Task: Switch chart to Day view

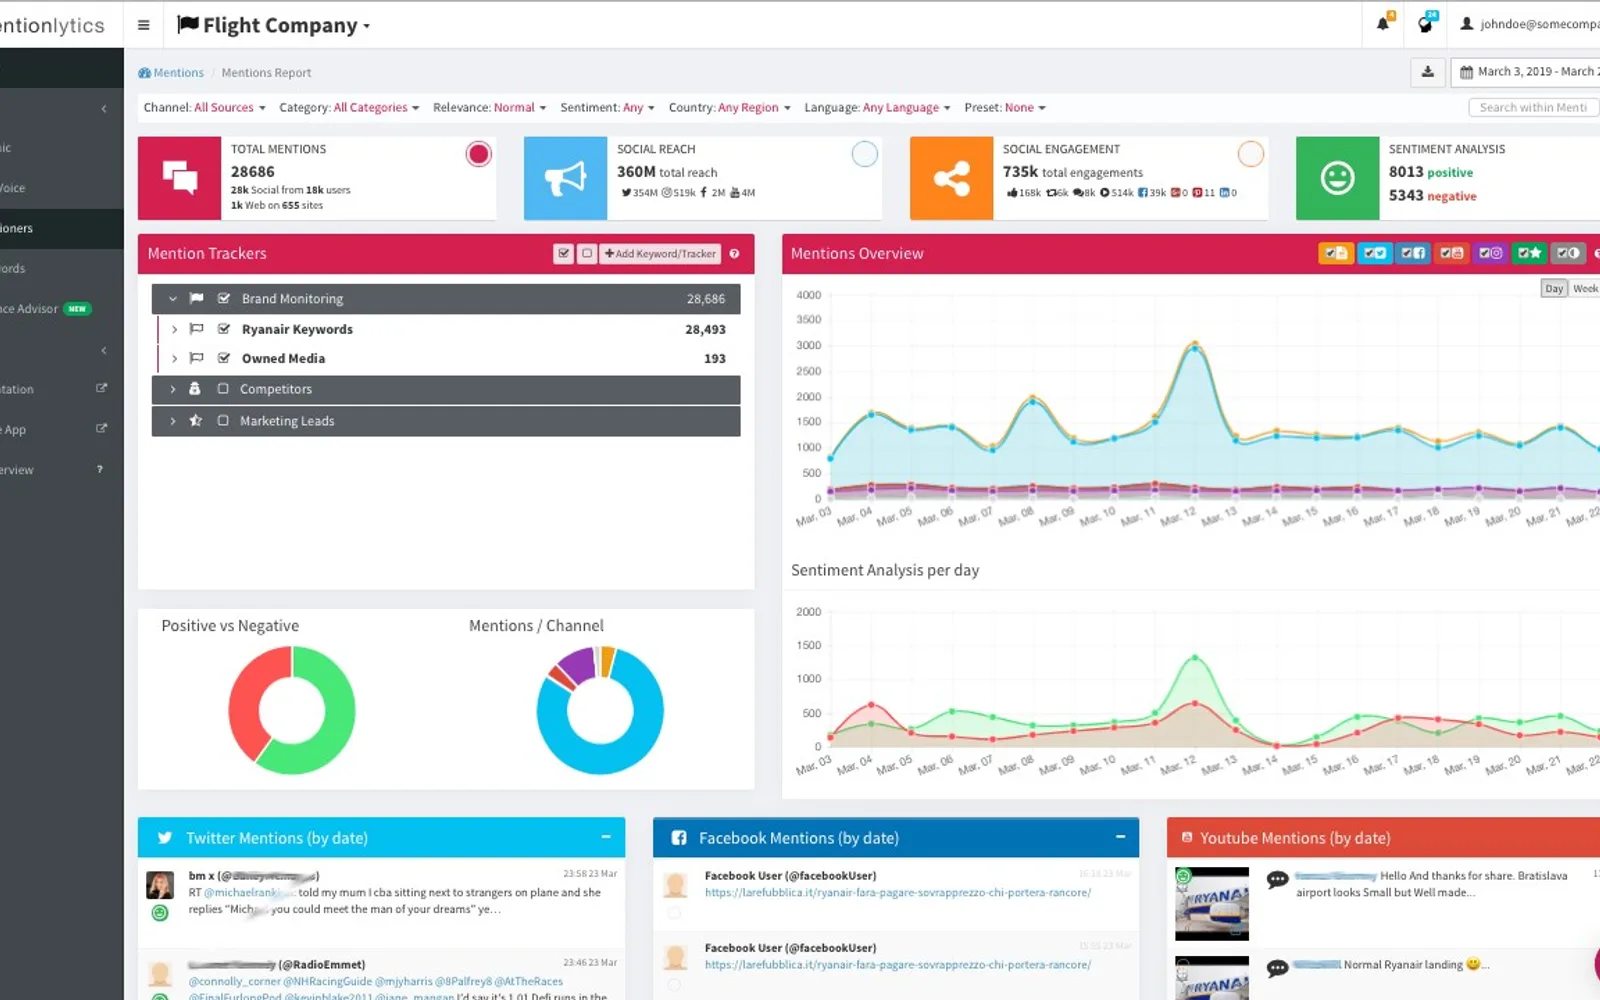Action: point(1554,289)
